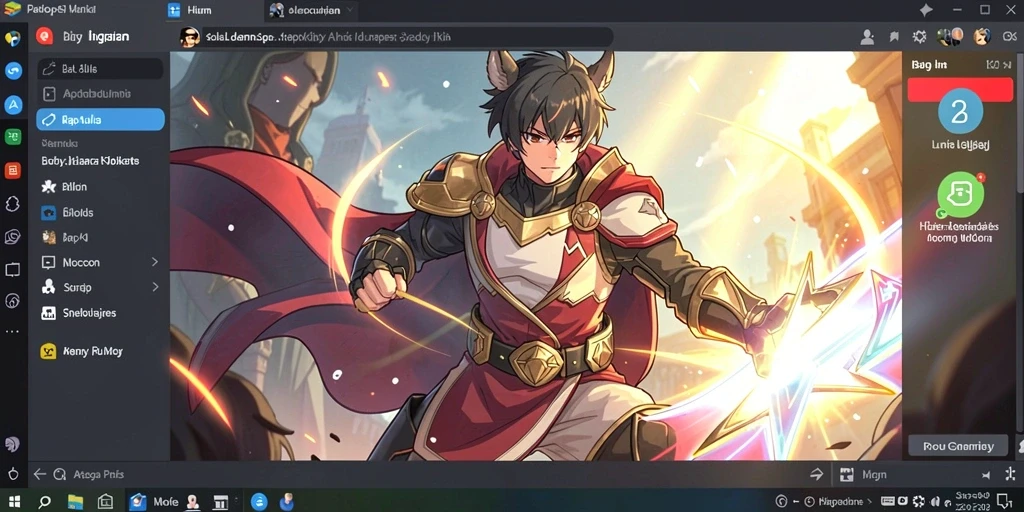Select the blue swirl icon in left rail
Image resolution: width=1024 pixels, height=512 pixels.
click(x=13, y=71)
